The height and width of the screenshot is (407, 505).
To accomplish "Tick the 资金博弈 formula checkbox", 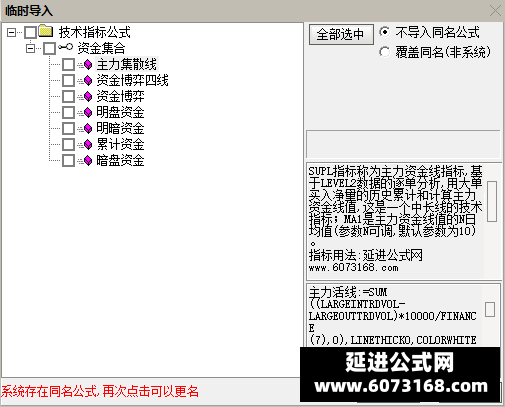I will [68, 96].
